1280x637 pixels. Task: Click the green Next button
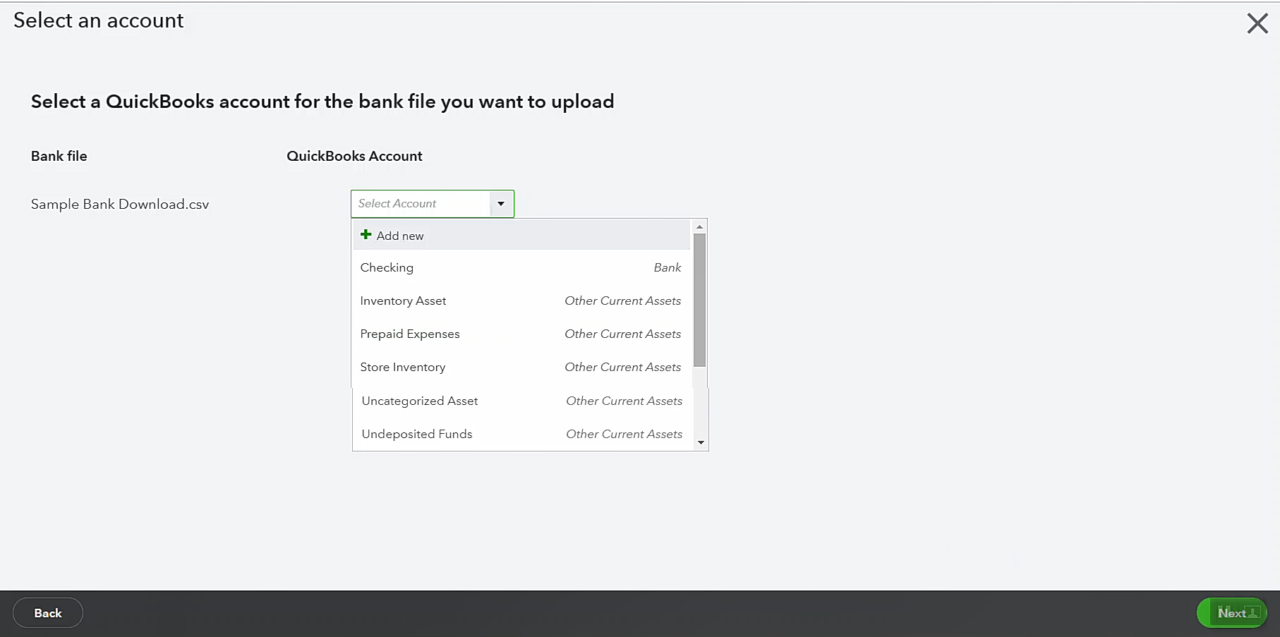click(x=1231, y=612)
